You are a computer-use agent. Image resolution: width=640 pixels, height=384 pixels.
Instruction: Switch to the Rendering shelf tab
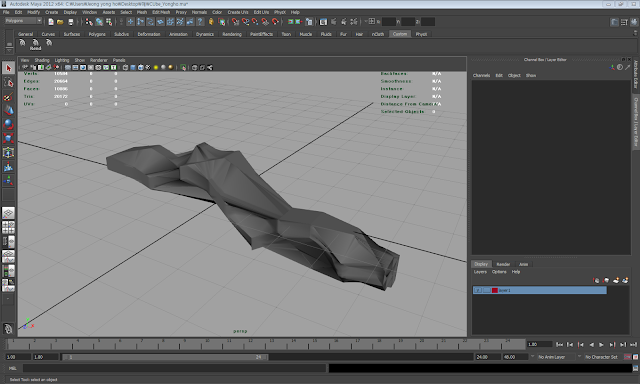point(232,34)
